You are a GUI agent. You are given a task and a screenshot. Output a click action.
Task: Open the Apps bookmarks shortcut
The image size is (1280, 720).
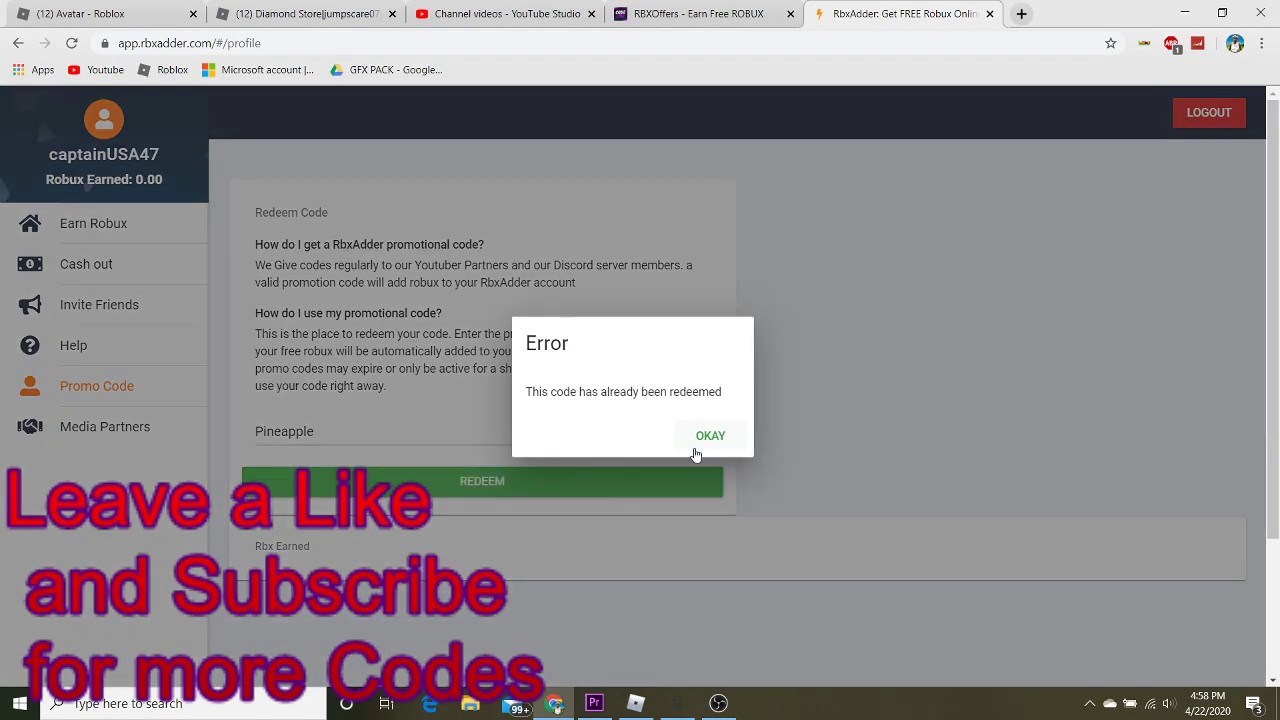point(33,70)
